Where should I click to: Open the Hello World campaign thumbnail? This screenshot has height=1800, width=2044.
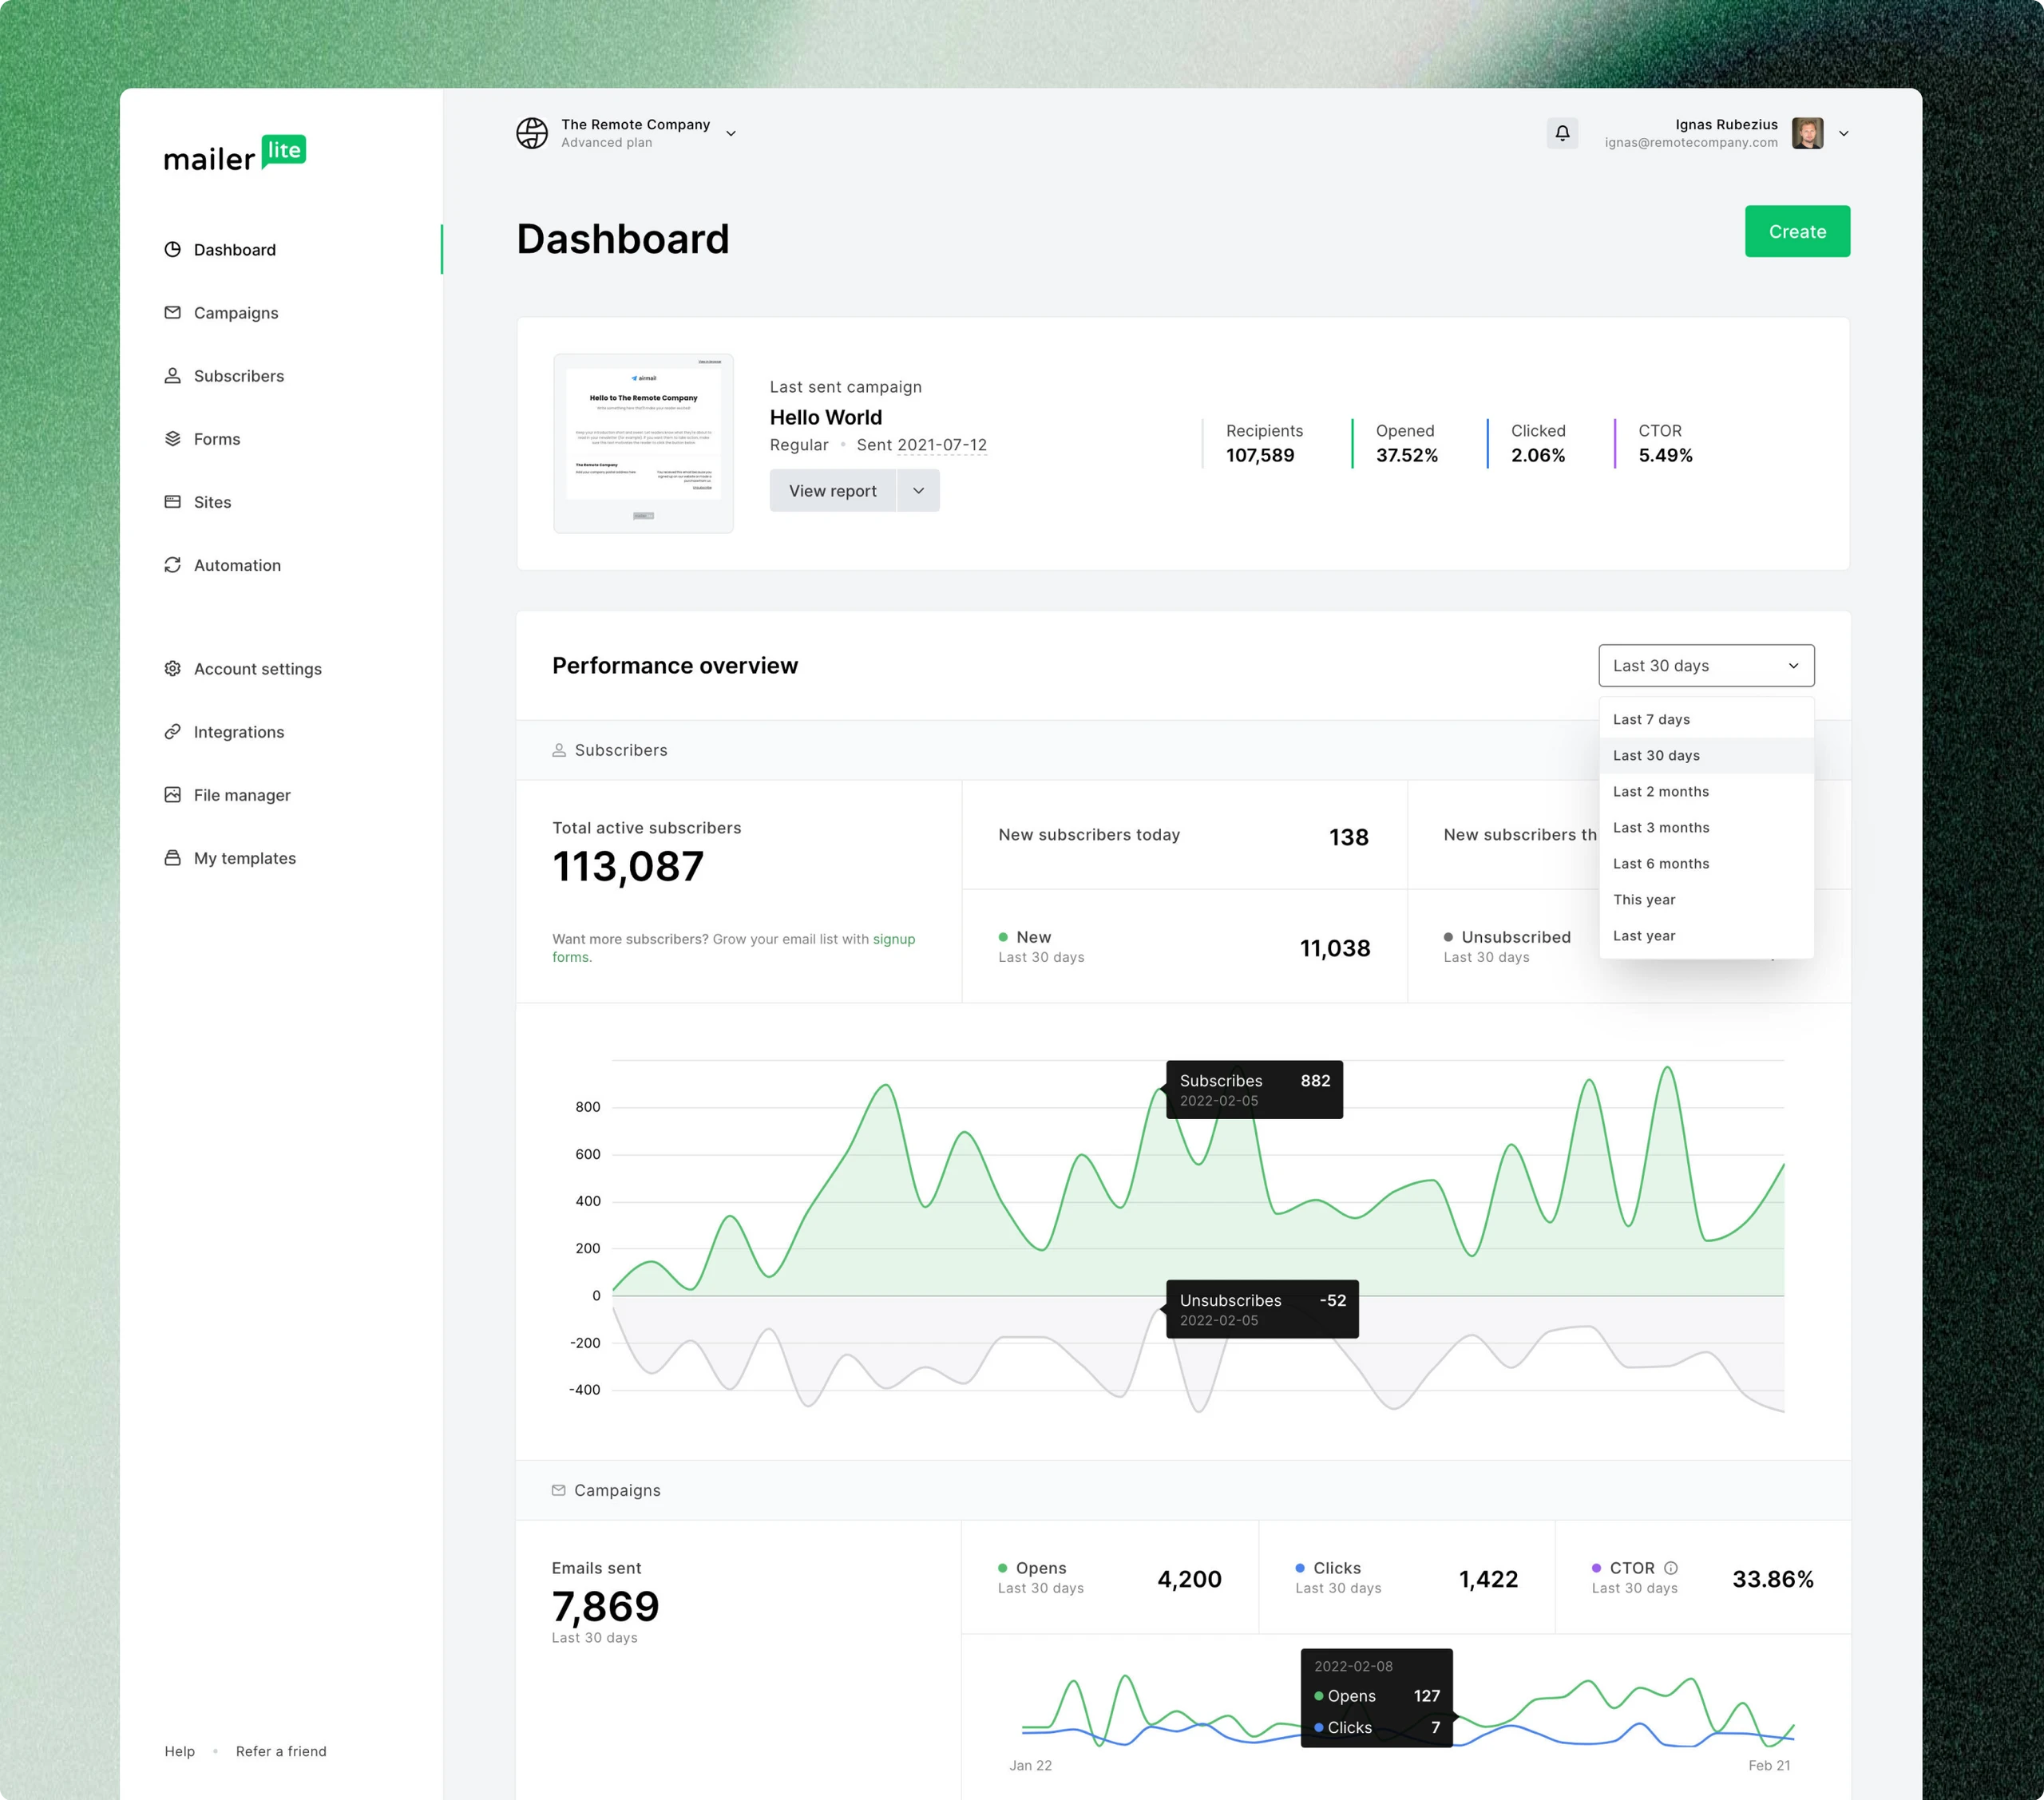(x=643, y=443)
